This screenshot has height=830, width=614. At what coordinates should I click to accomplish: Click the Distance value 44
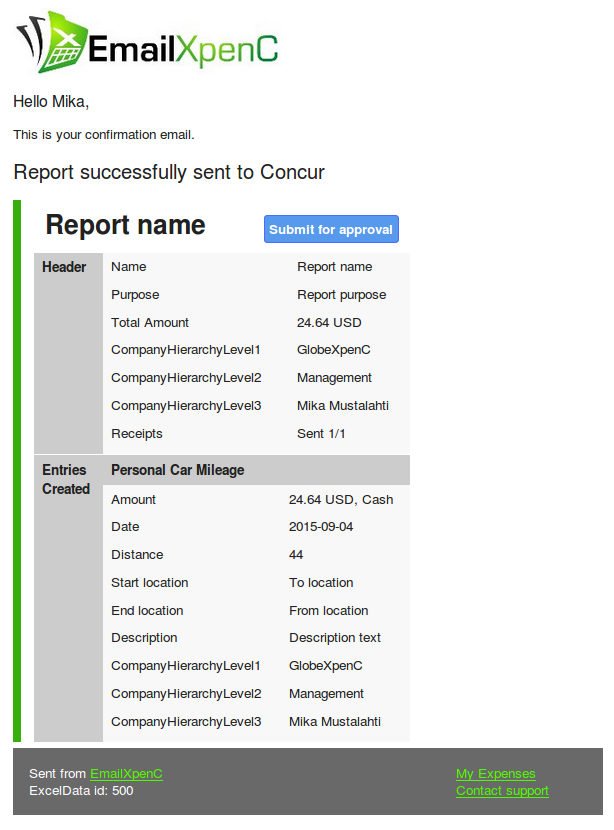296,555
